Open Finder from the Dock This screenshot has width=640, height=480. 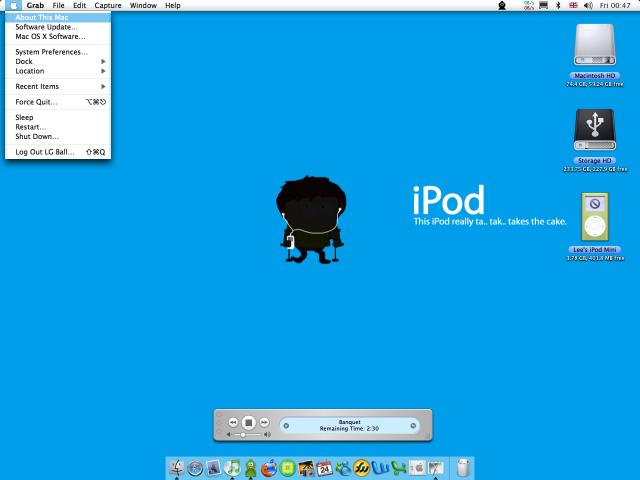(x=177, y=468)
